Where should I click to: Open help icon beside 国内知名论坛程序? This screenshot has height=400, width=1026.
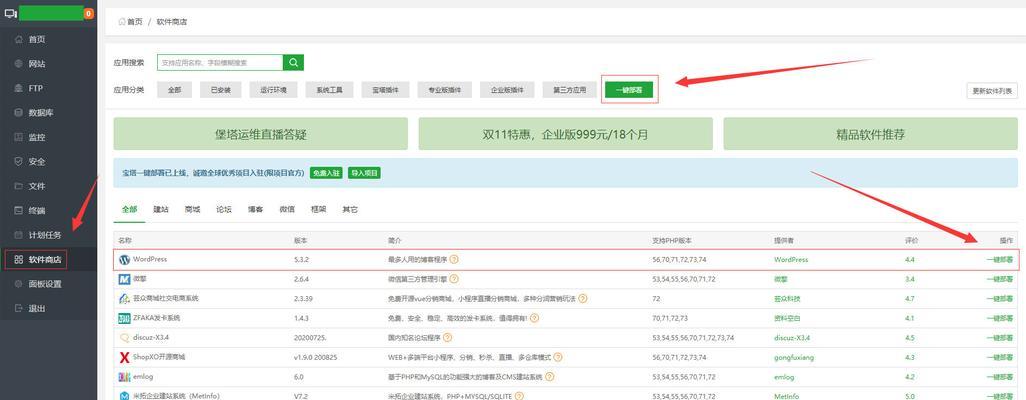pyautogui.click(x=448, y=338)
